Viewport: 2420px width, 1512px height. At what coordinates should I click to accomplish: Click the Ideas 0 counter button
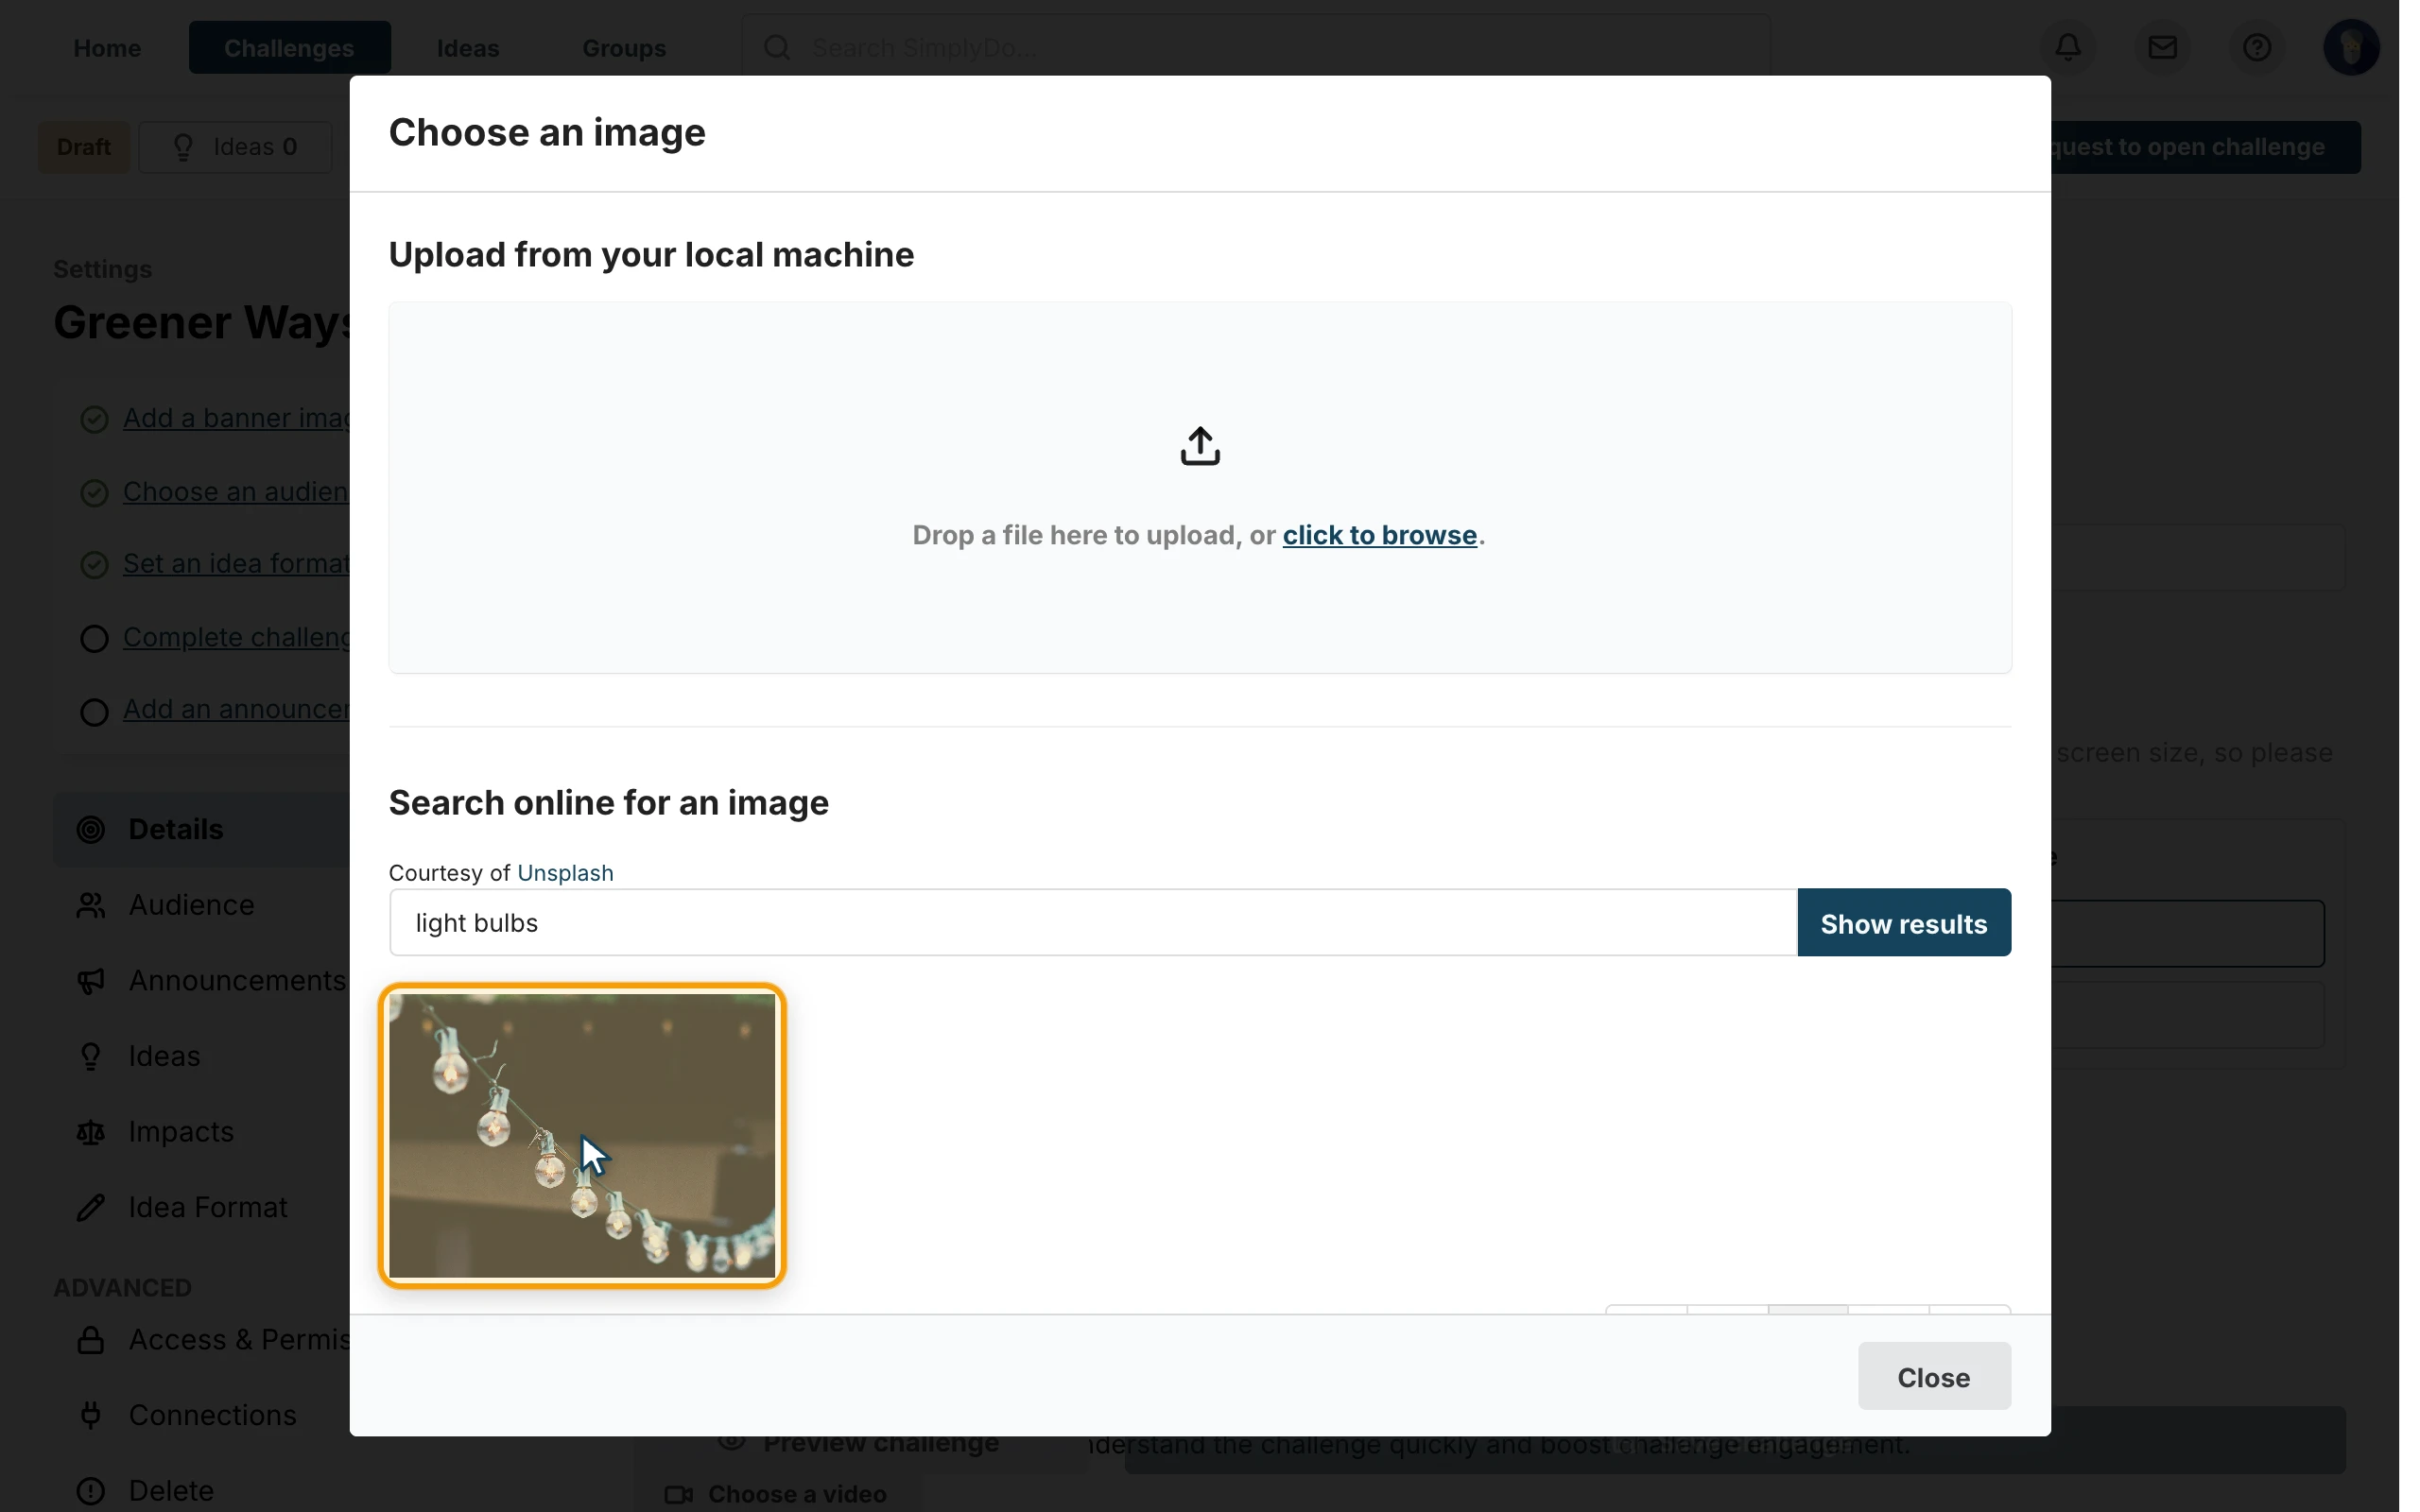pyautogui.click(x=235, y=147)
